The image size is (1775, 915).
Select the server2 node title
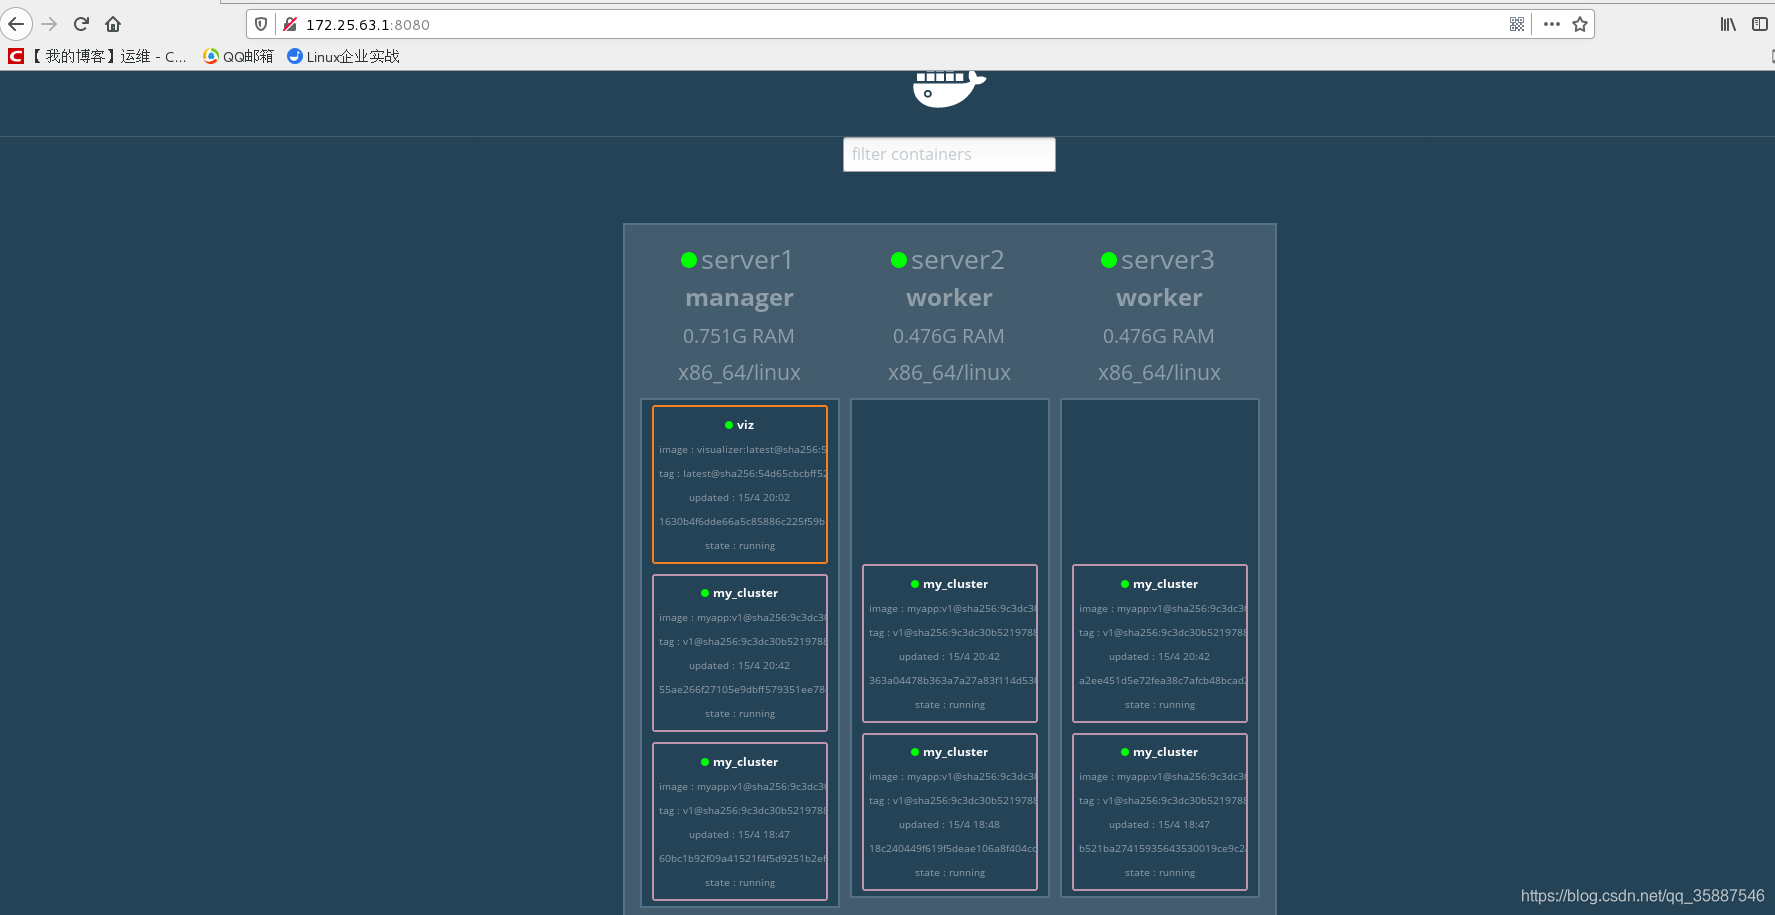pyautogui.click(x=957, y=260)
